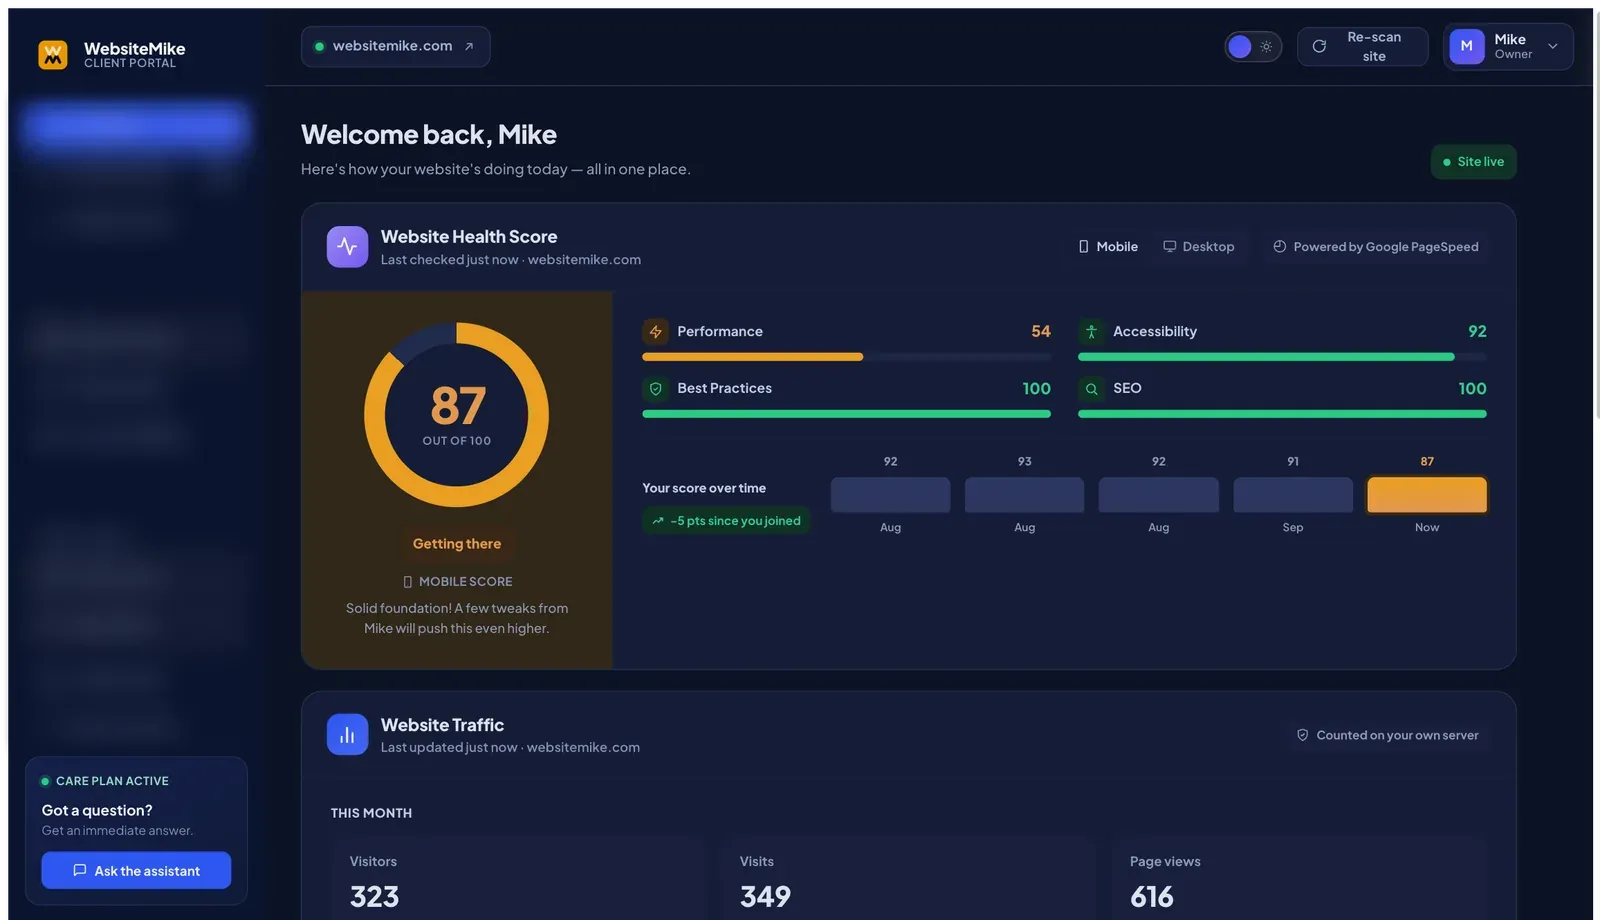Screen dimensions: 1600x920
Task: Click the THIS MONTH heading
Action: coord(371,814)
